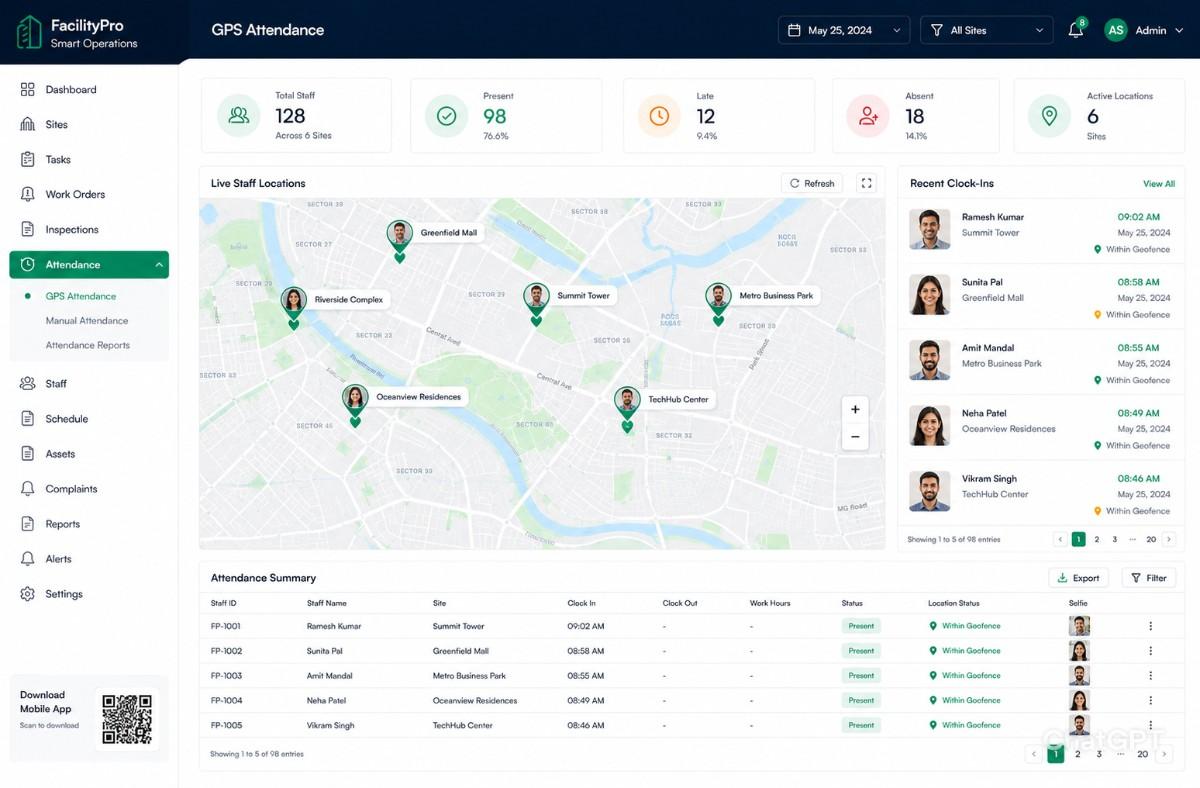
Task: Click Late clock icon
Action: (659, 116)
